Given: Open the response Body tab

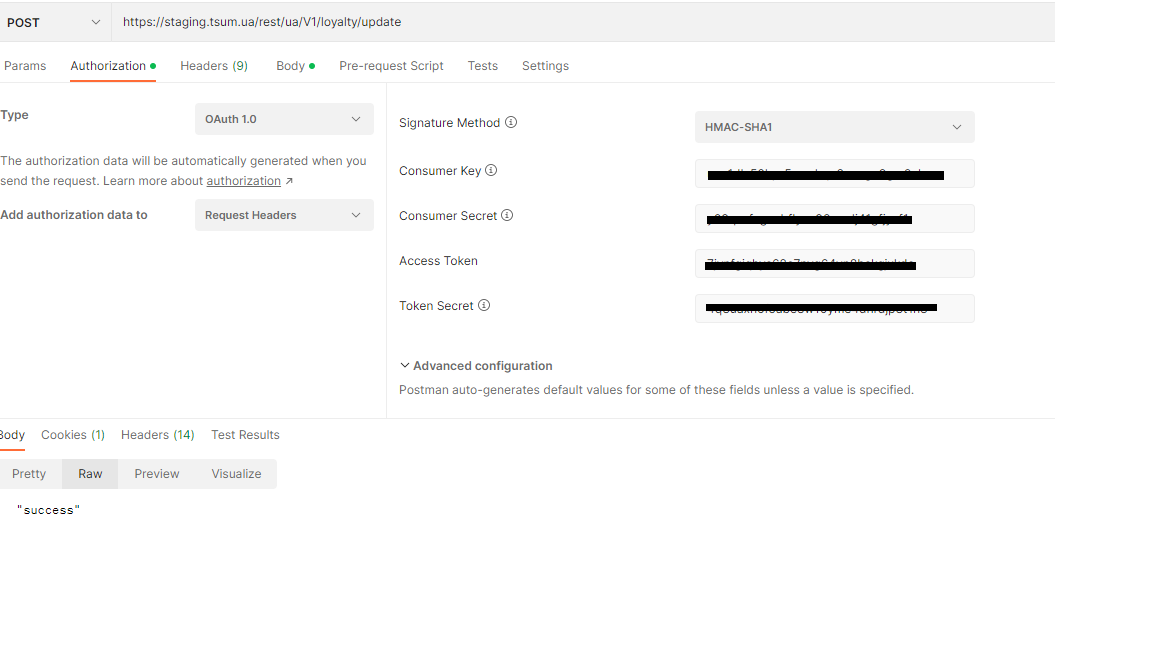Looking at the screenshot, I should [12, 435].
